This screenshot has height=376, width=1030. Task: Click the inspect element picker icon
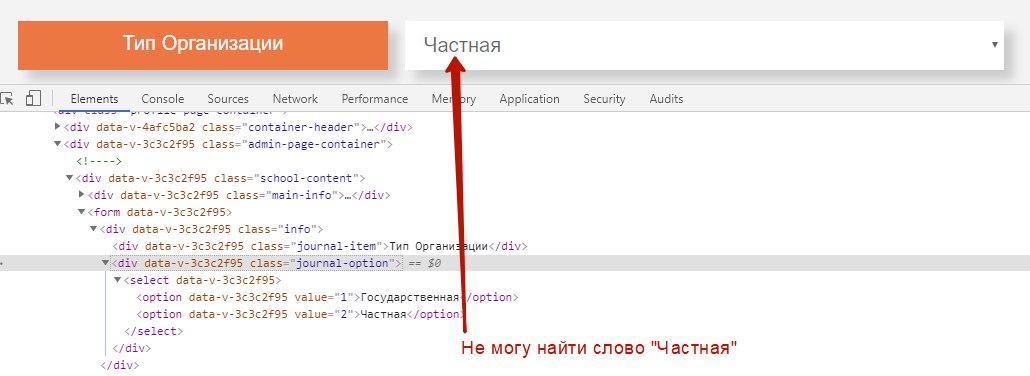coord(7,99)
